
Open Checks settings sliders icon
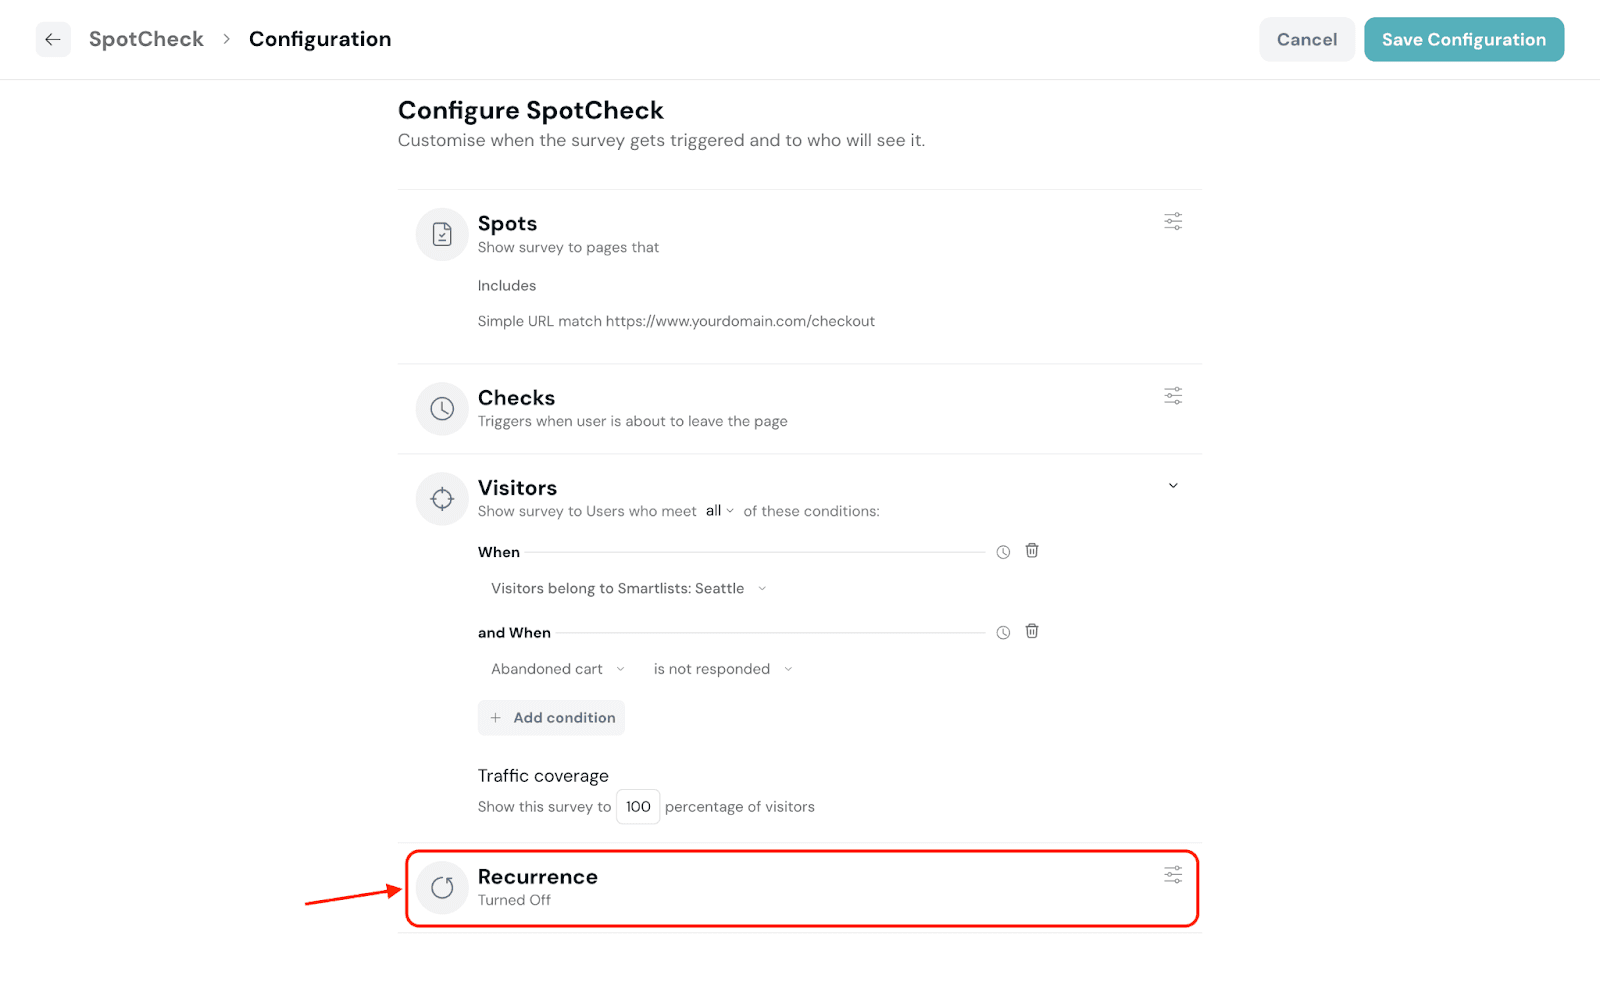coord(1173,396)
